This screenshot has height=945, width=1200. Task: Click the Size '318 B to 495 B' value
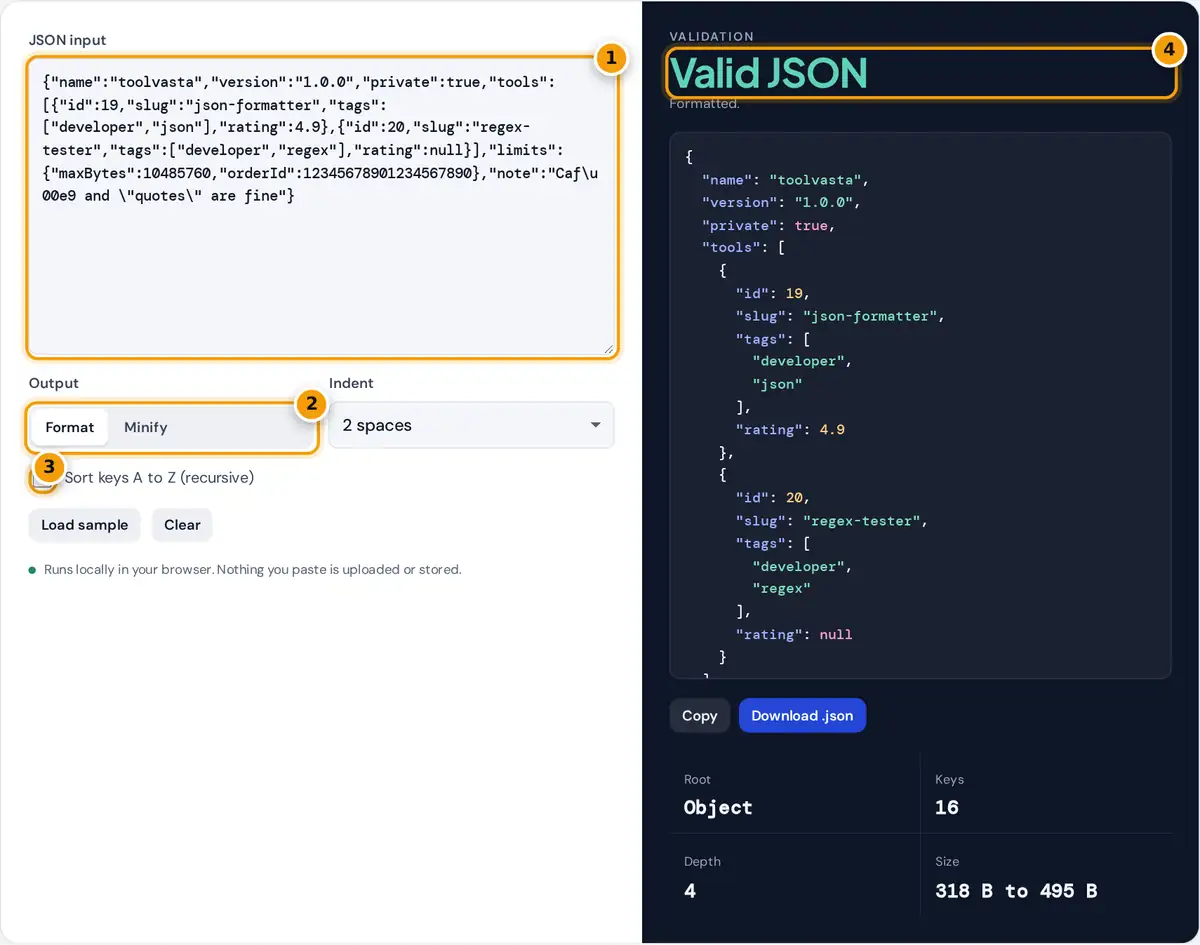(x=1016, y=890)
